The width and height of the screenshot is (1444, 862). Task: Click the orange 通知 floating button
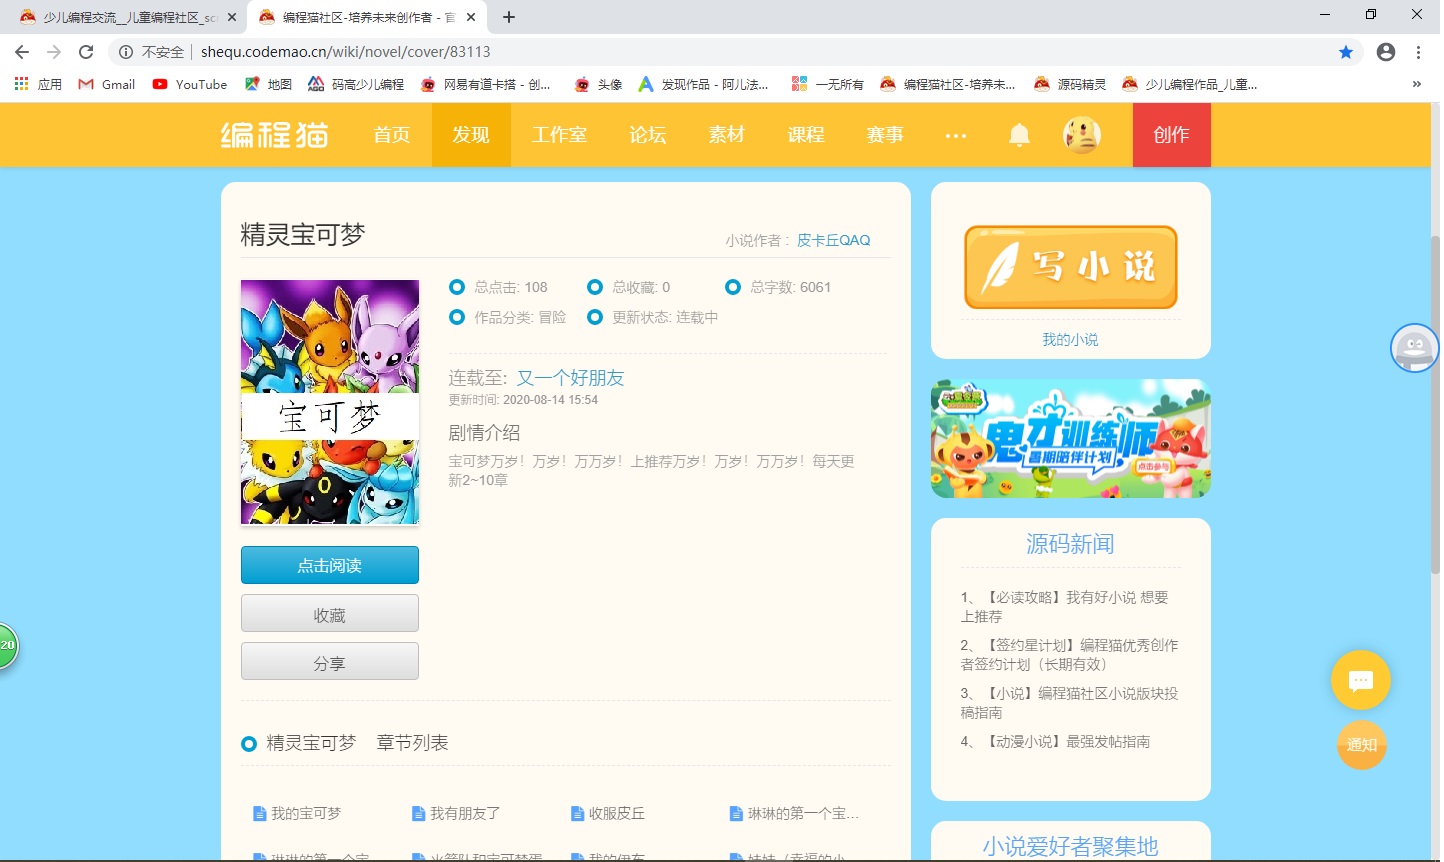[x=1362, y=745]
